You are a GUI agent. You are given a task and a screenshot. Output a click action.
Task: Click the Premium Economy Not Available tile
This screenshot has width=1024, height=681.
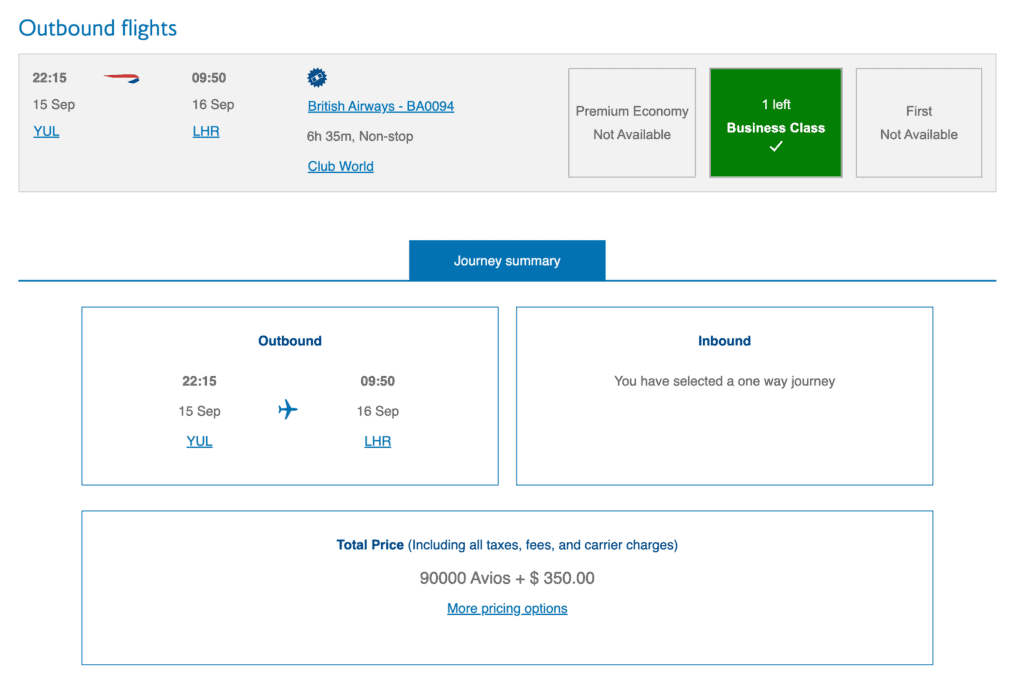pyautogui.click(x=632, y=122)
